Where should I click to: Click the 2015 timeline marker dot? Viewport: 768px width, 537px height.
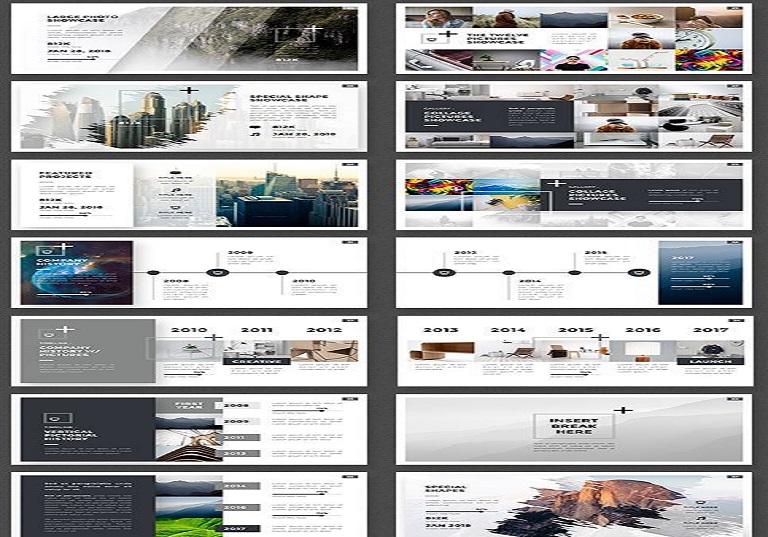[574, 272]
